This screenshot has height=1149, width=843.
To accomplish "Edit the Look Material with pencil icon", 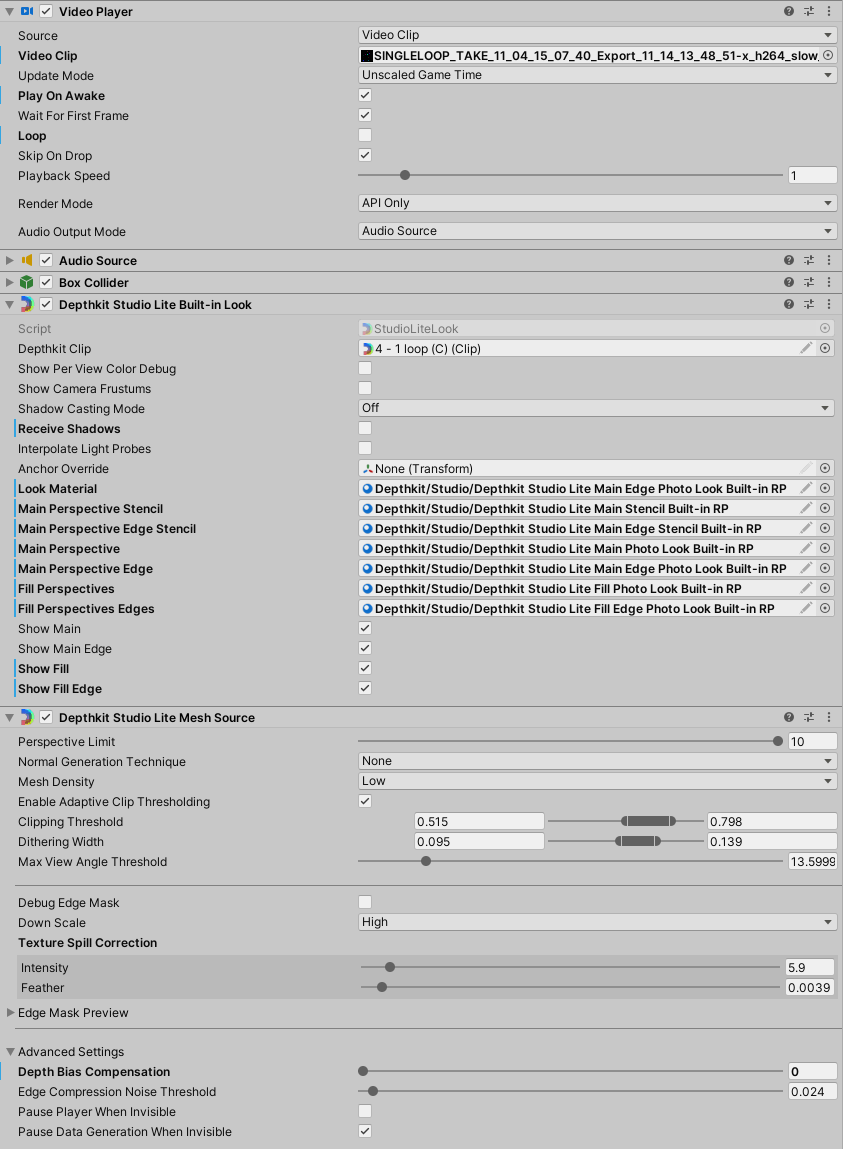I will tap(806, 489).
